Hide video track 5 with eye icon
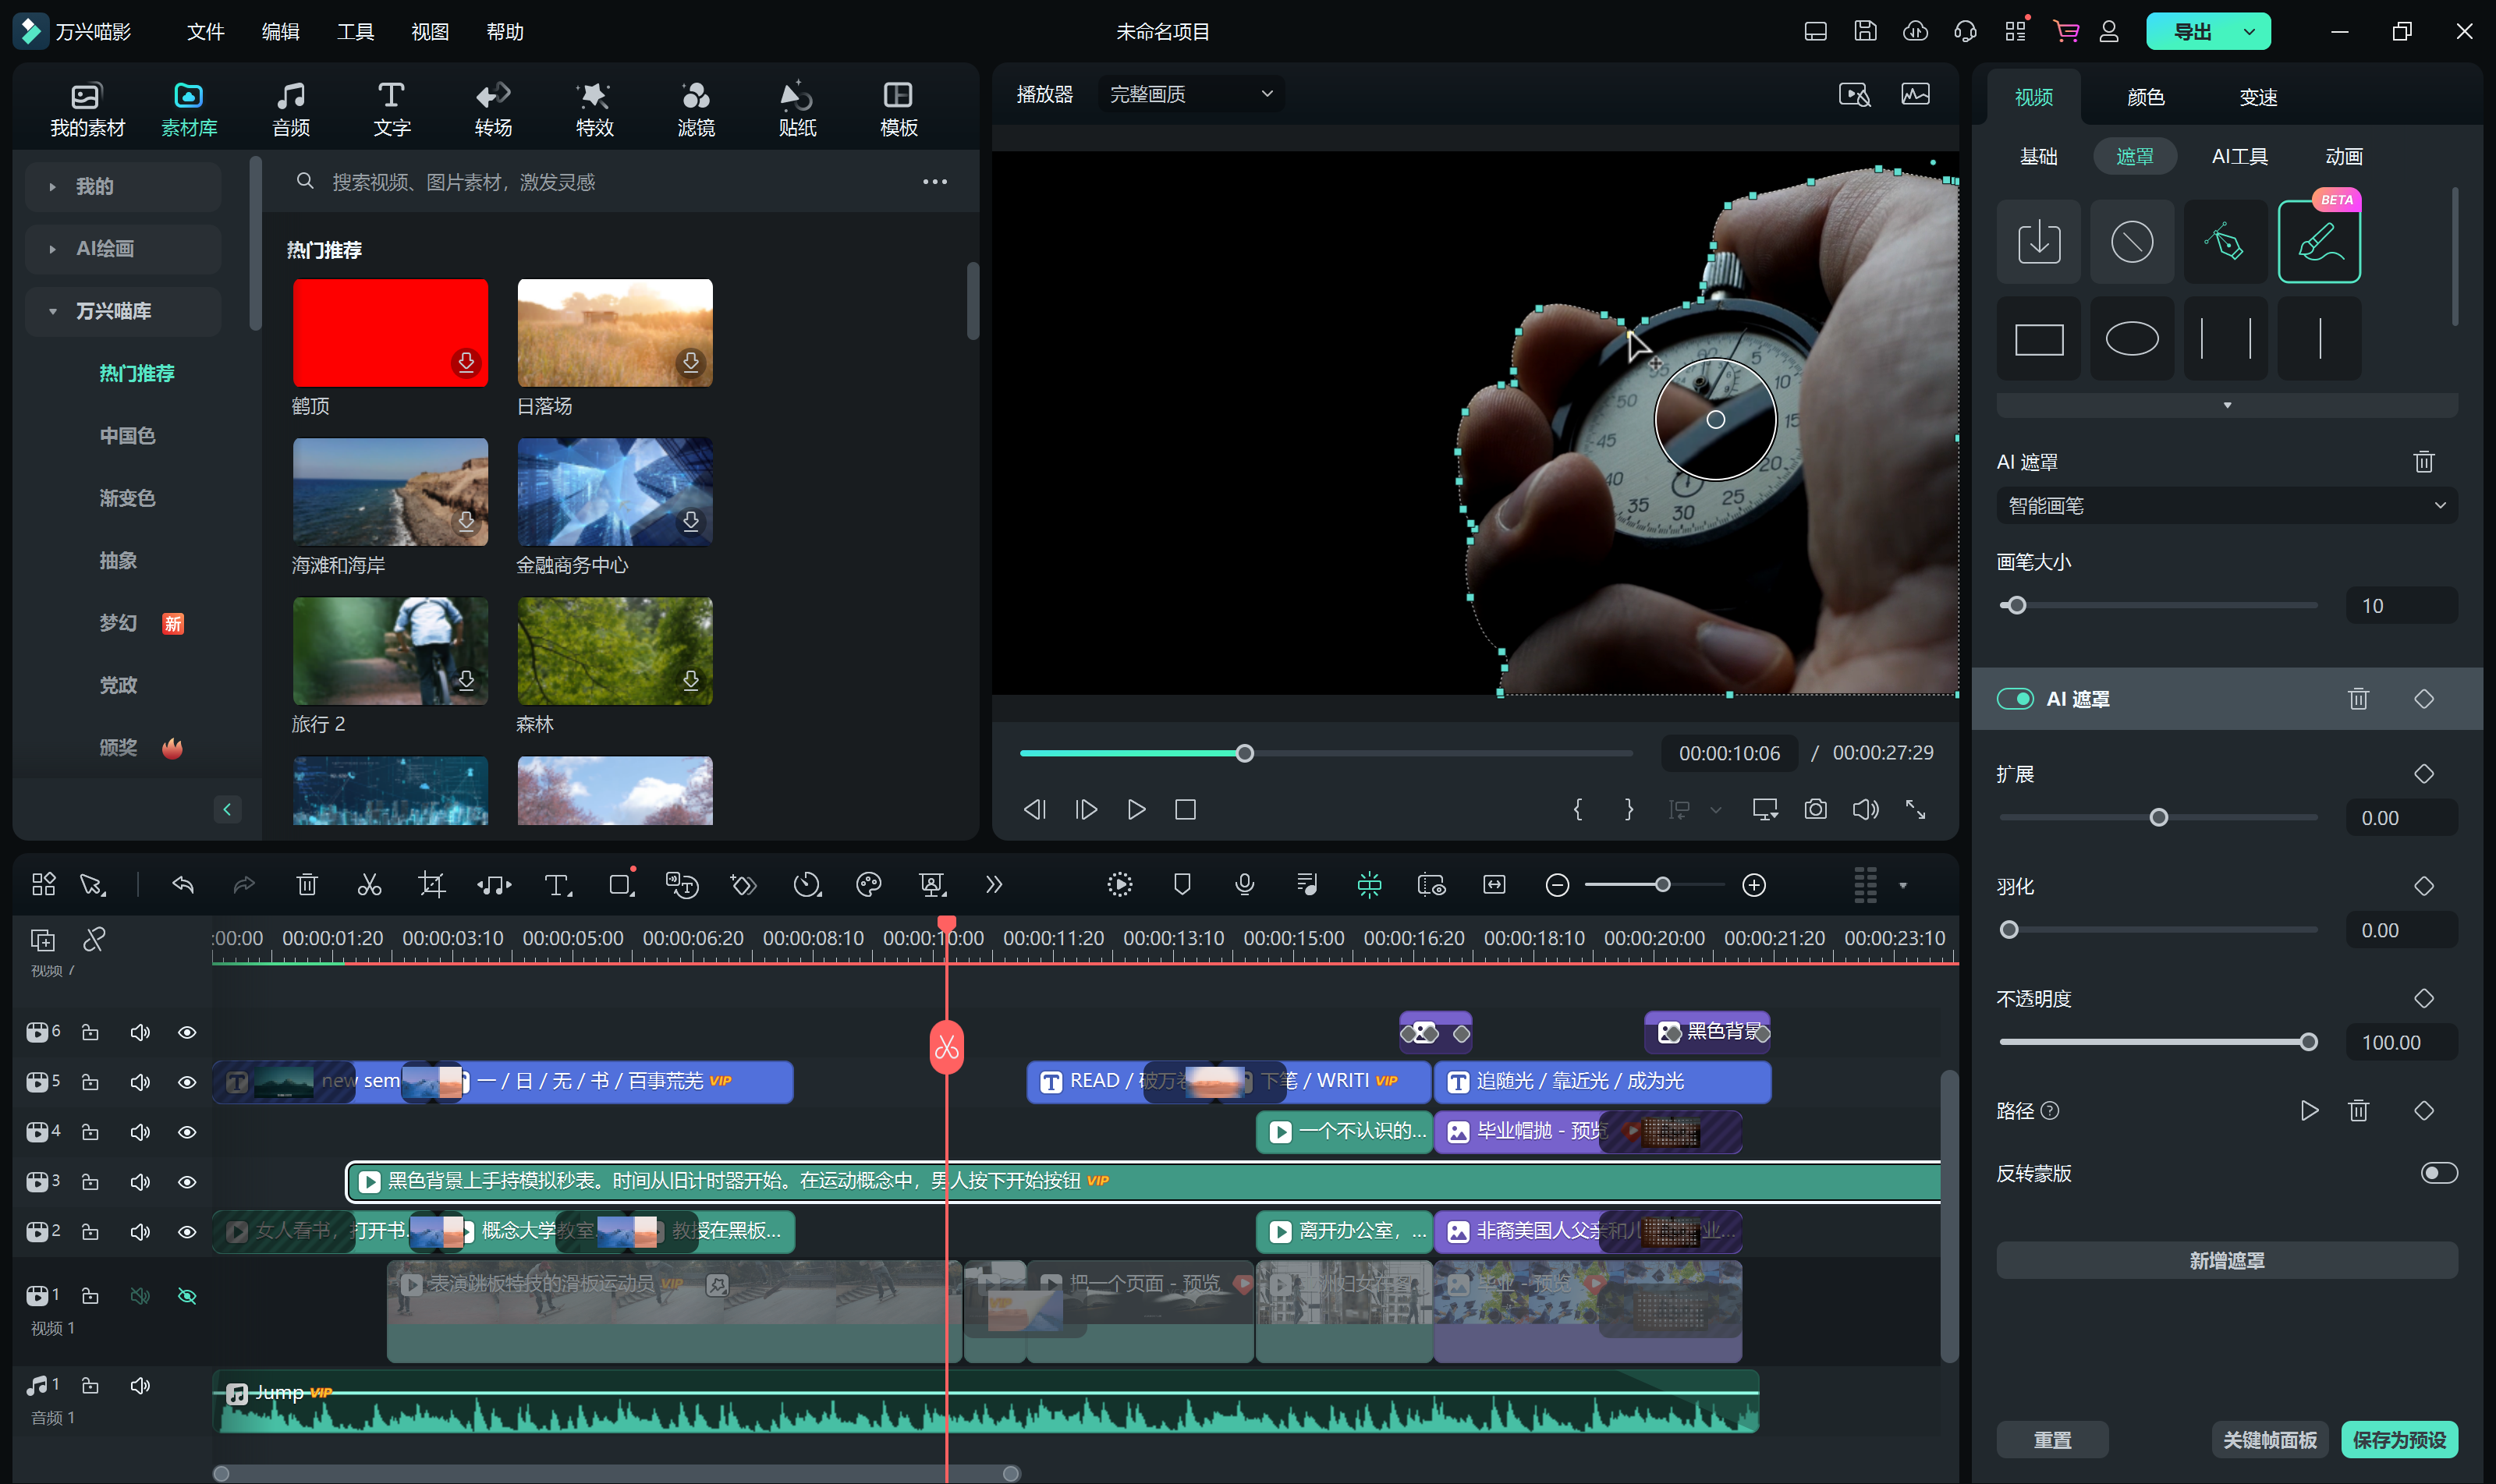 [186, 1083]
